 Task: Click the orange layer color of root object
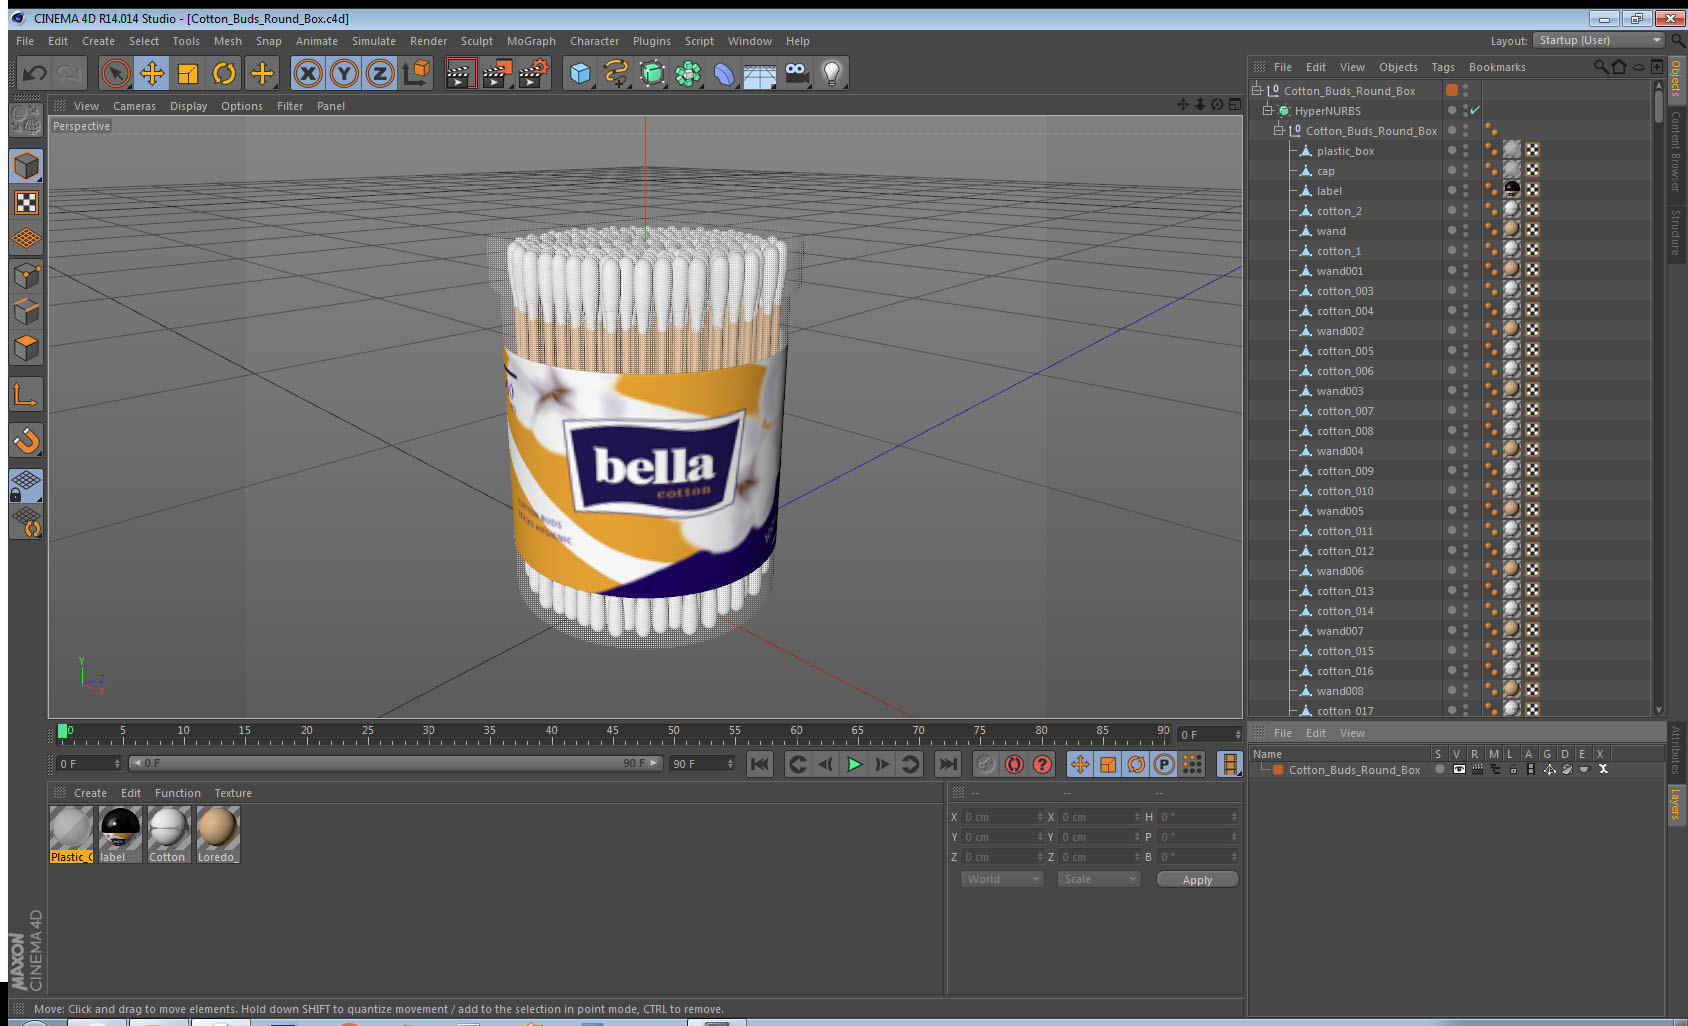1452,90
